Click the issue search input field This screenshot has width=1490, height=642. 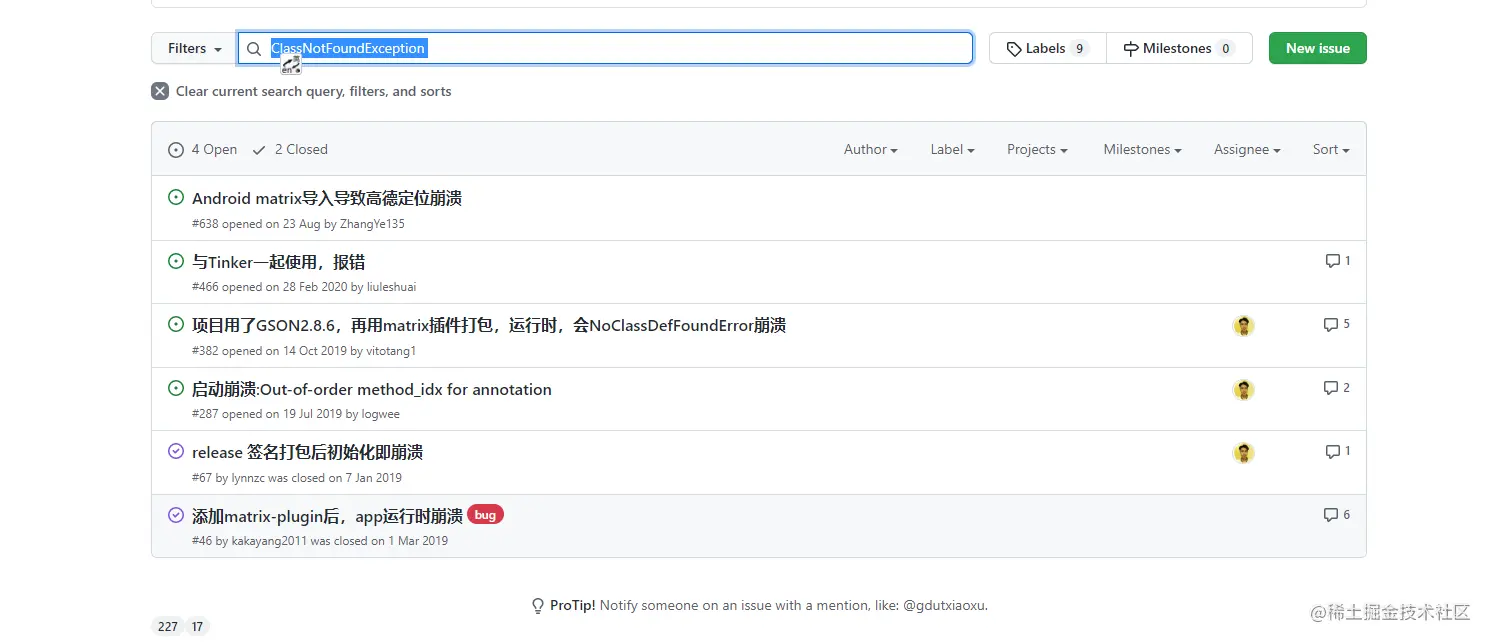coord(605,48)
